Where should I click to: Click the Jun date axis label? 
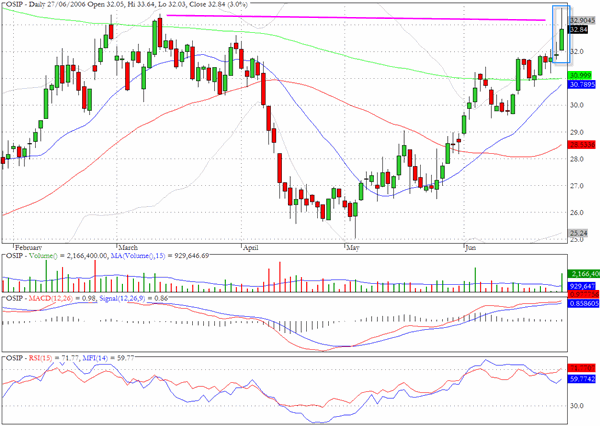coord(471,247)
